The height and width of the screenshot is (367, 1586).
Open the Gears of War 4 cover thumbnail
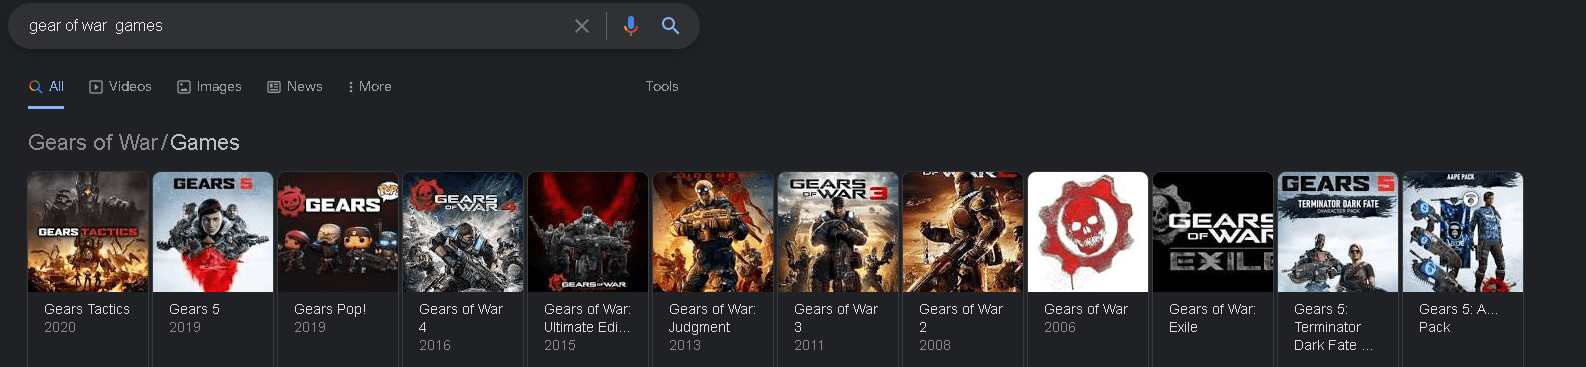(463, 232)
